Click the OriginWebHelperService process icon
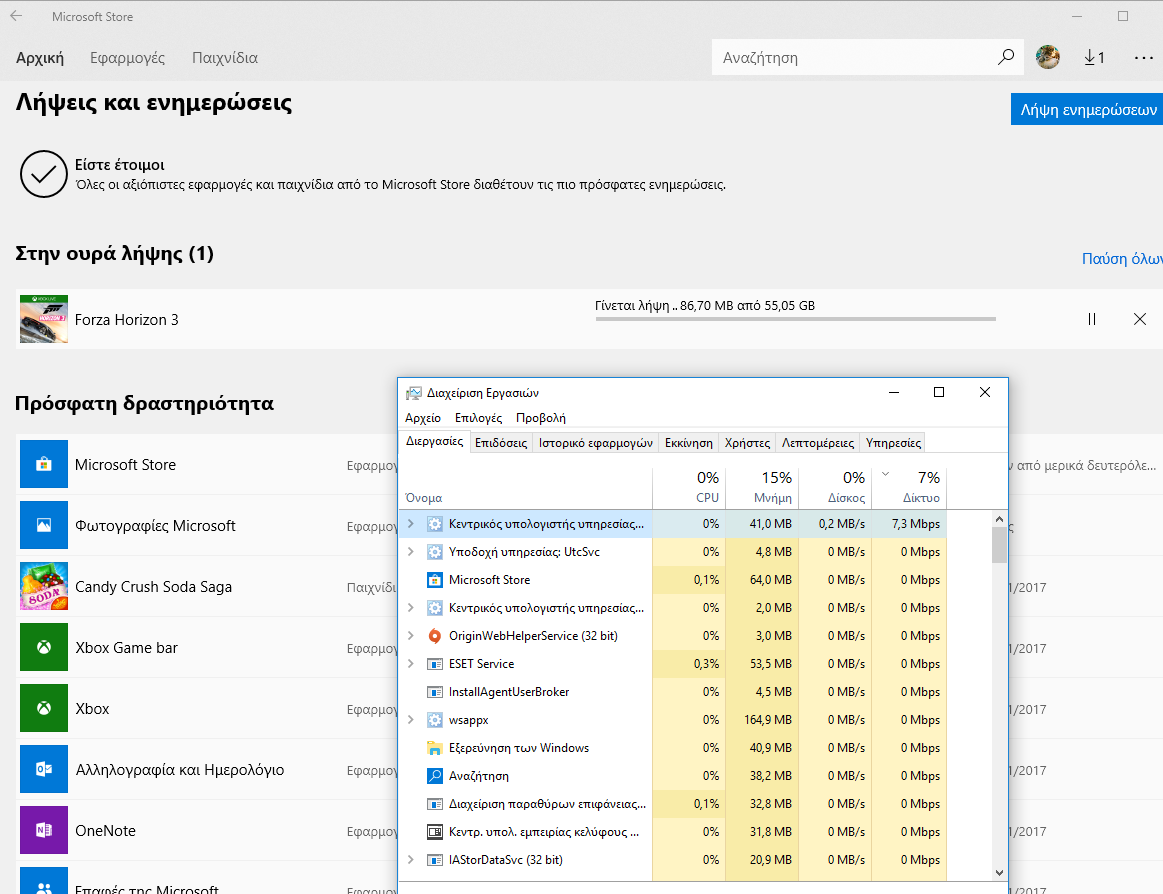The image size is (1163, 894). coord(435,636)
